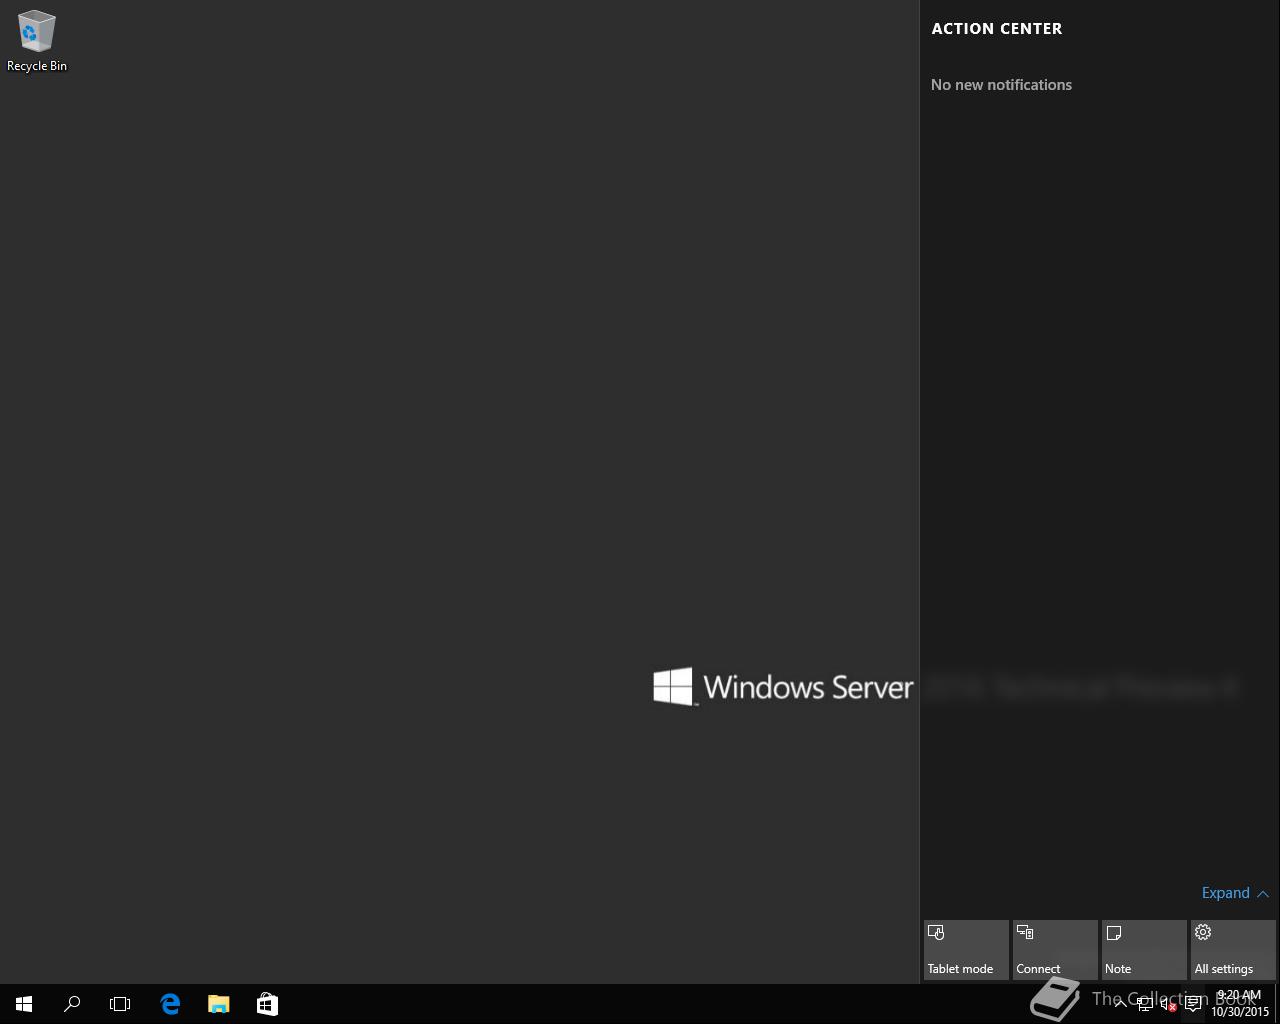This screenshot has height=1024, width=1280.
Task: Open taskbar Search magnifier
Action: pos(72,1004)
